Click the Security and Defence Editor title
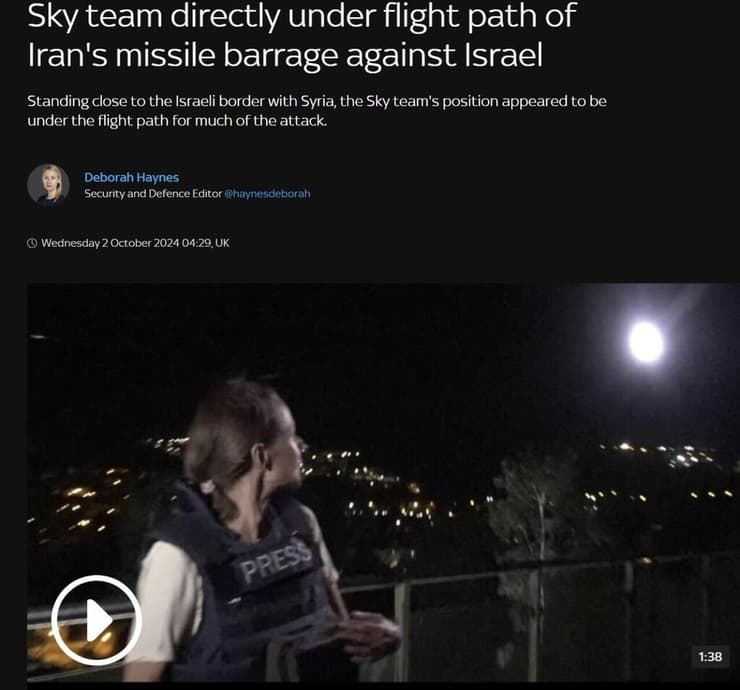 [153, 194]
